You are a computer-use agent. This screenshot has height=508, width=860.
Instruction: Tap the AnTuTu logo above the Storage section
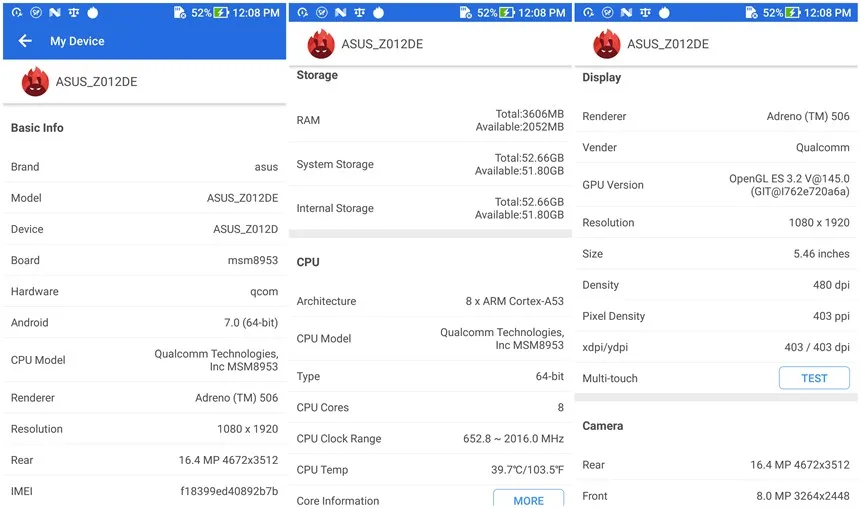tap(321, 44)
